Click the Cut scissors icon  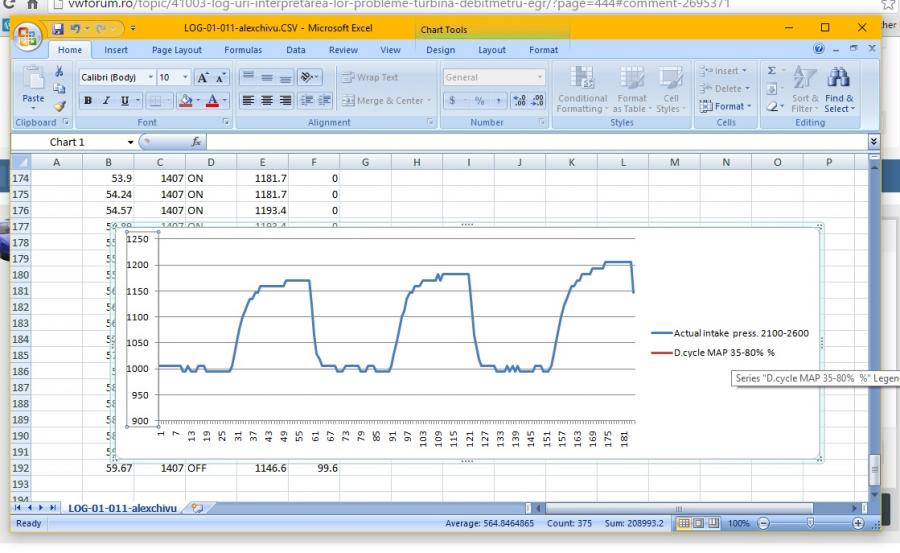point(59,72)
